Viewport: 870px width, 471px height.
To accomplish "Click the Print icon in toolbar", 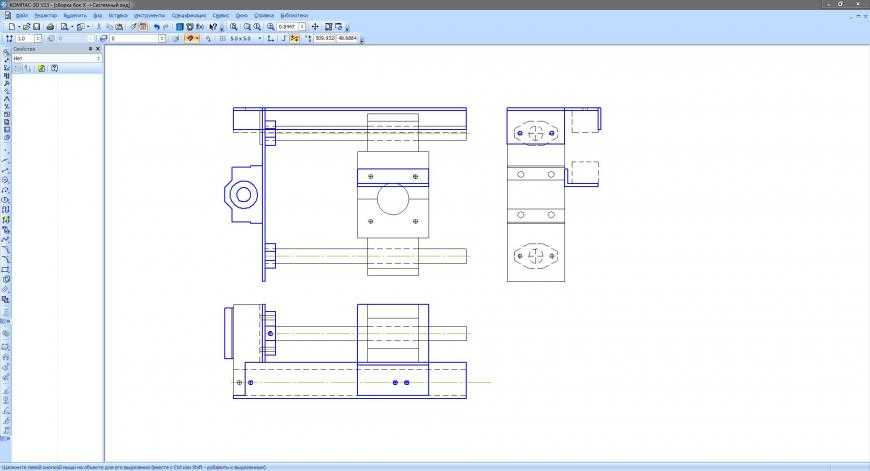I will click(50, 27).
